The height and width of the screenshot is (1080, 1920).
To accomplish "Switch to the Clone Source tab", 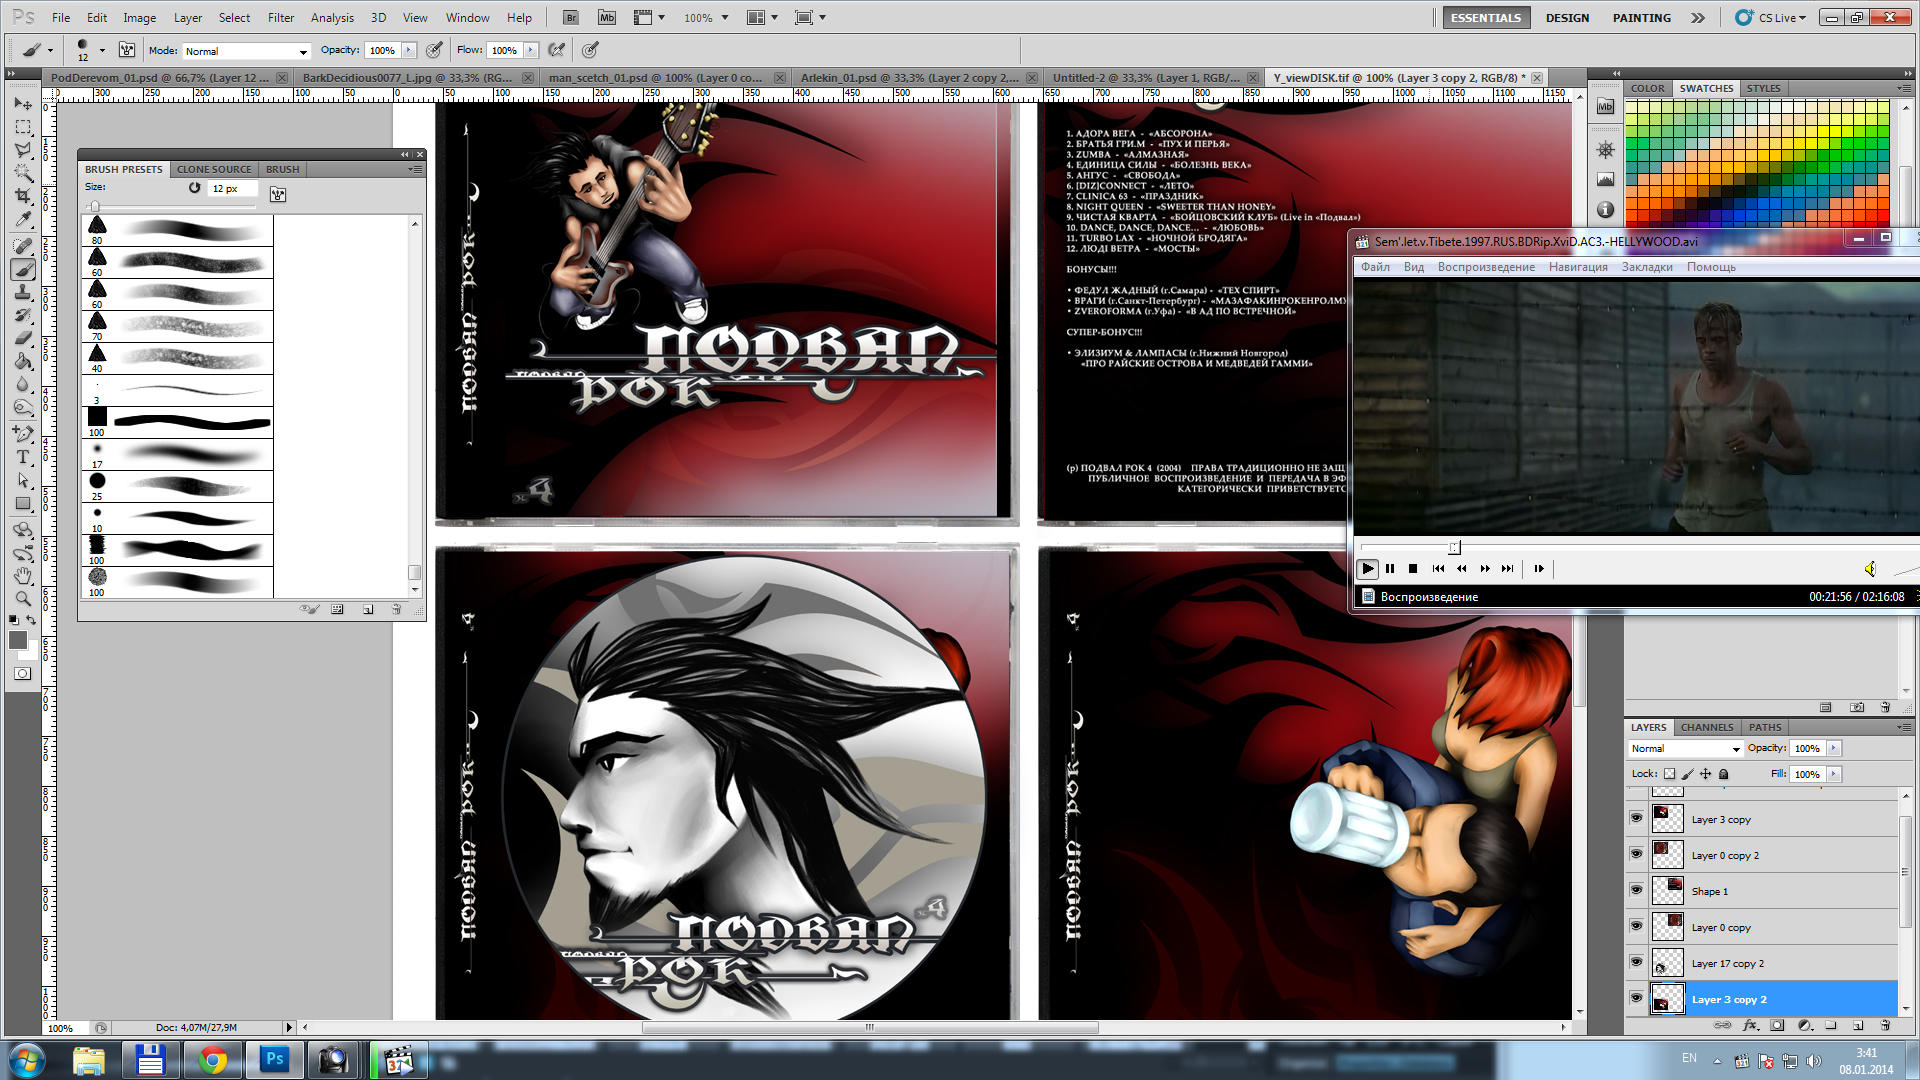I will tap(214, 169).
